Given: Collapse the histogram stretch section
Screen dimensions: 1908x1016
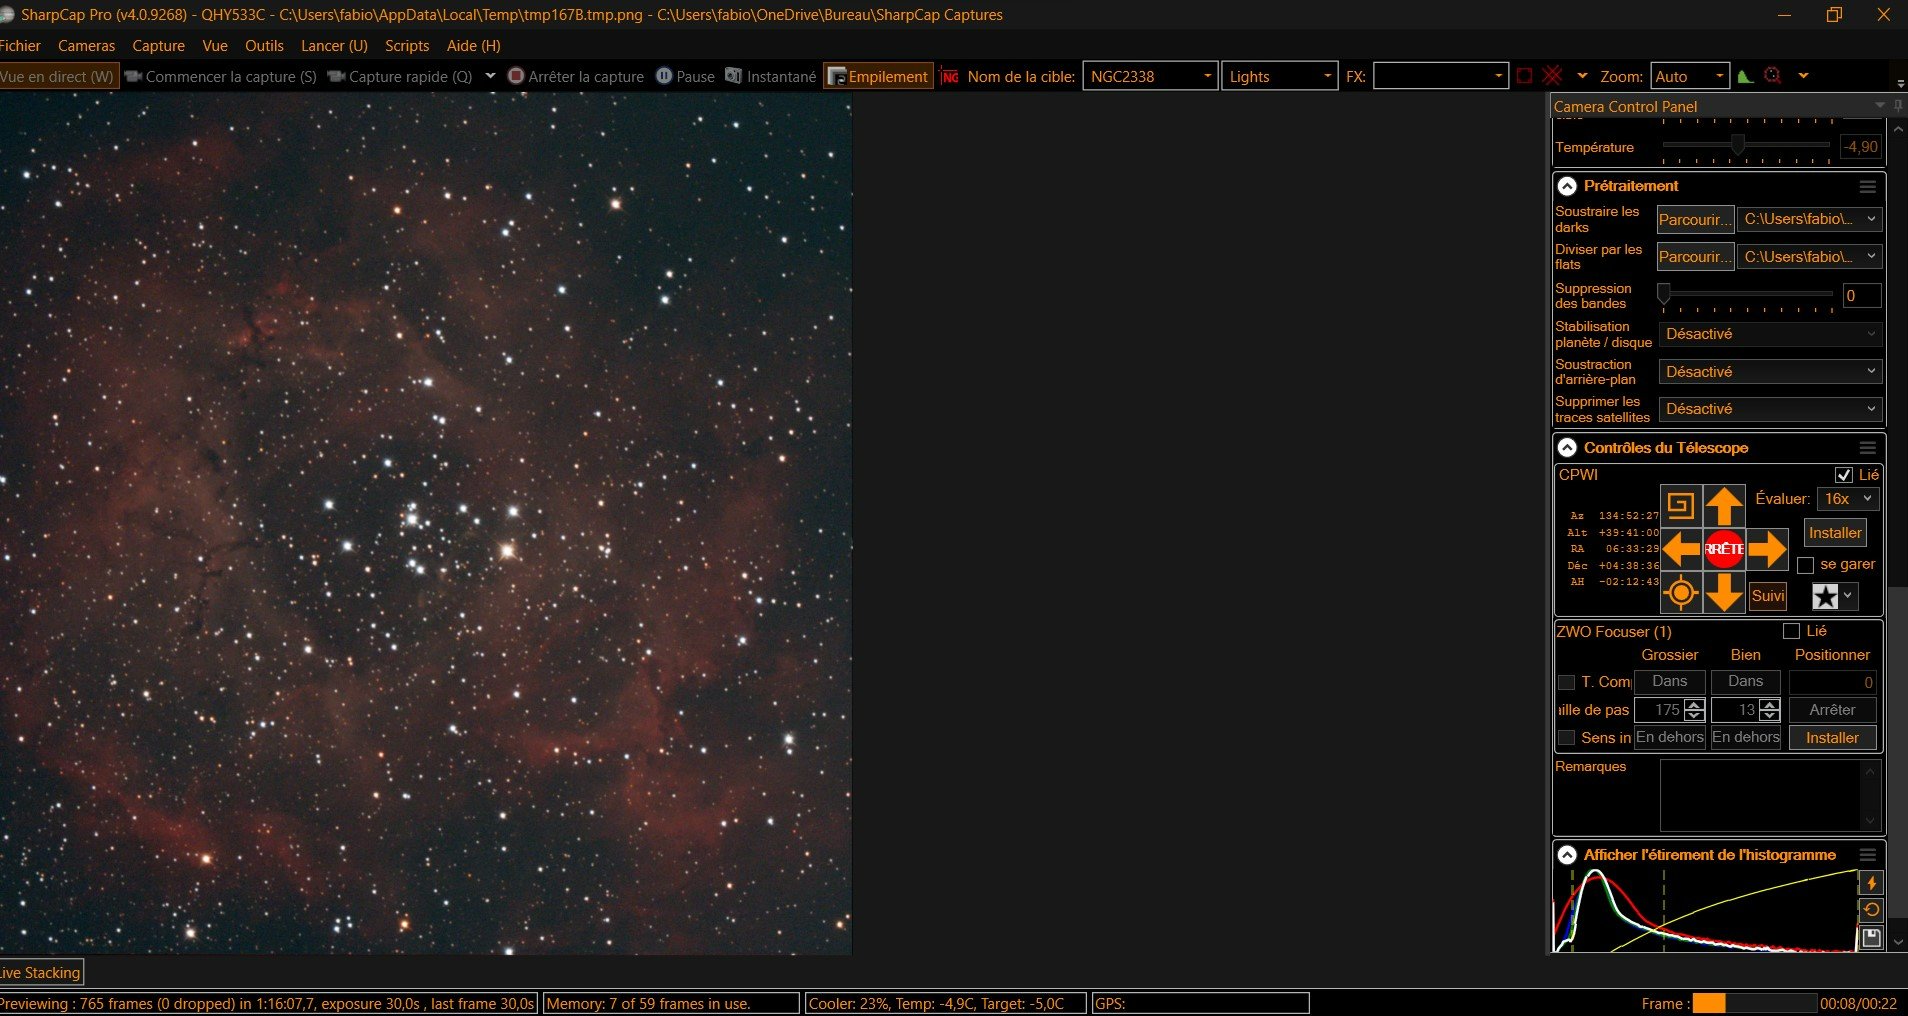Looking at the screenshot, I should point(1567,855).
